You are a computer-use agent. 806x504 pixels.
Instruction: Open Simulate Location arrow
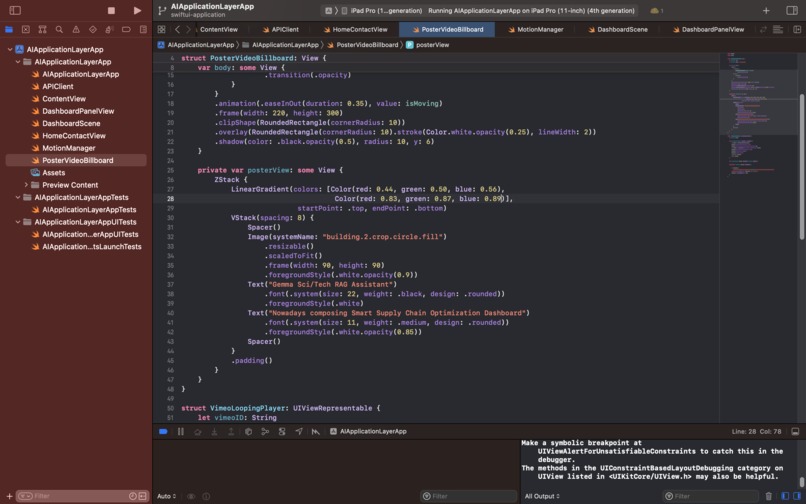[x=299, y=431]
